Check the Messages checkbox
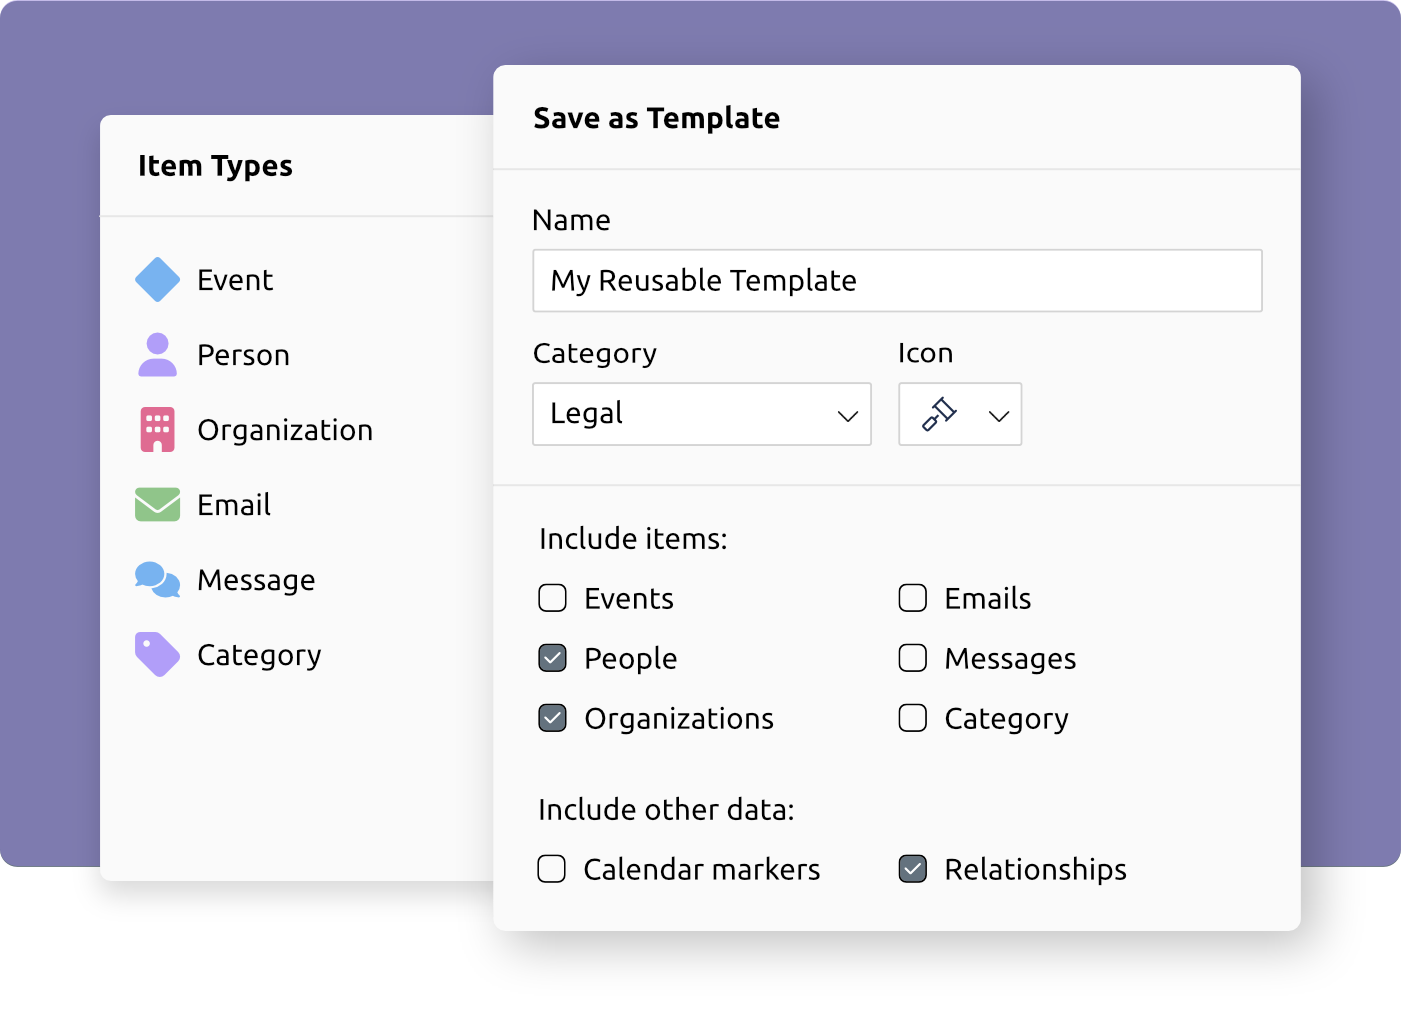1409x1021 pixels. [912, 658]
